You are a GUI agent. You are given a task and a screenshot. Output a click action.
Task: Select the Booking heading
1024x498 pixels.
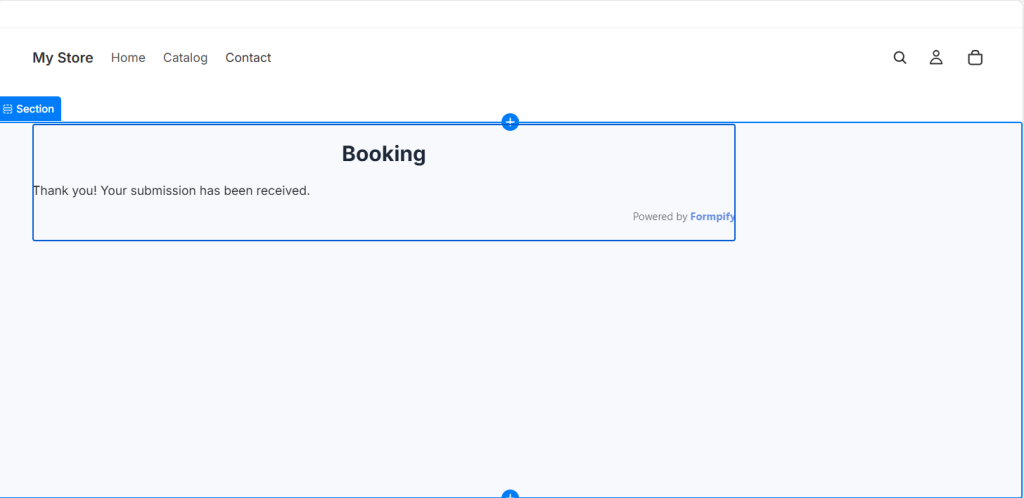coord(384,154)
